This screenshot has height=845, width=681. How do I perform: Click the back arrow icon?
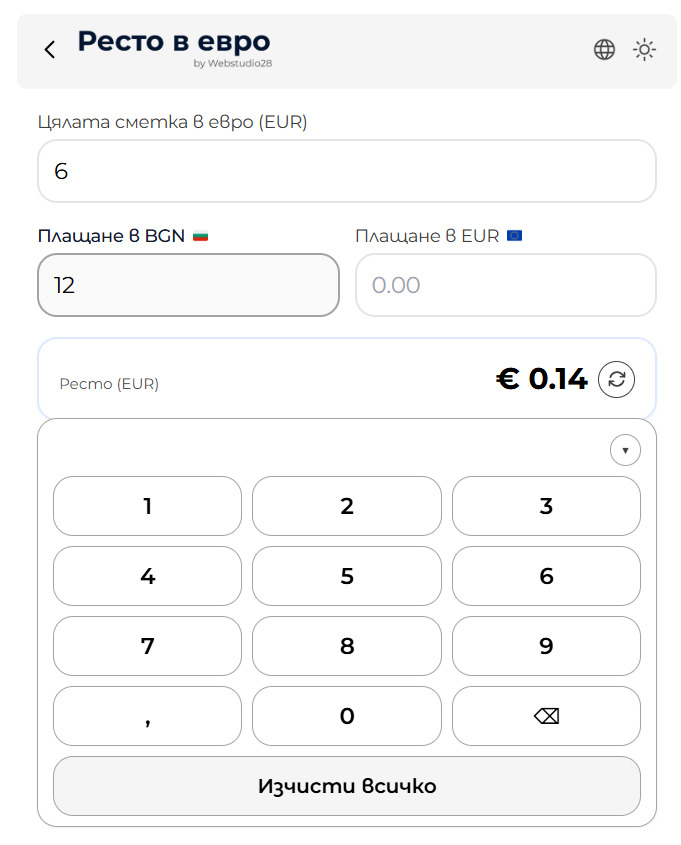coord(50,49)
